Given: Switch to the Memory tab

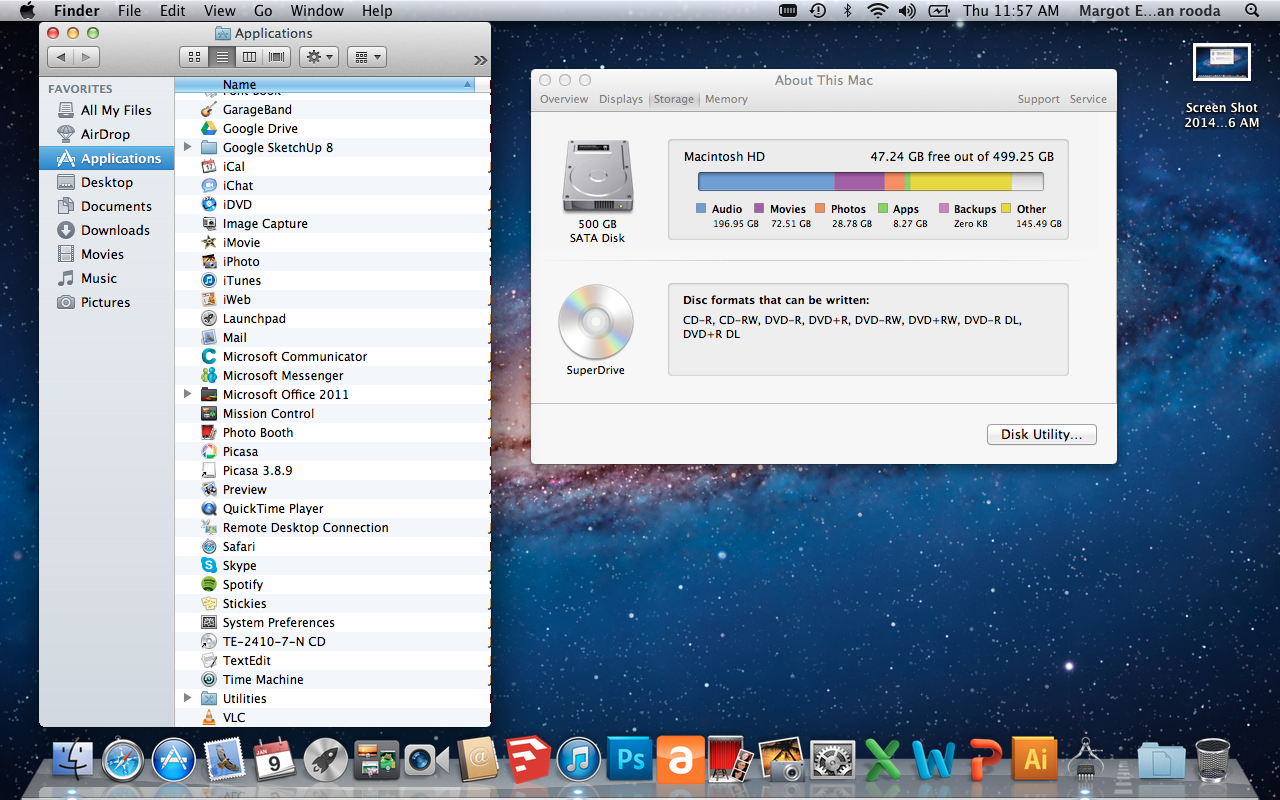Looking at the screenshot, I should (726, 99).
